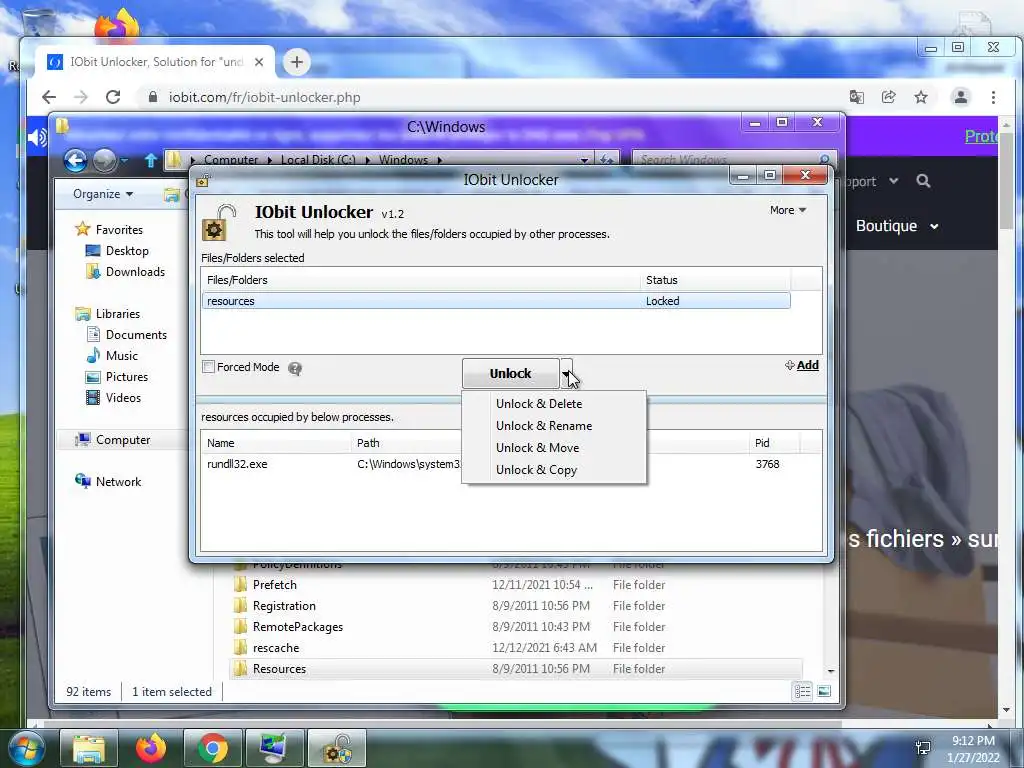The width and height of the screenshot is (1024, 768).
Task: Open Chrome from taskbar
Action: [213, 748]
